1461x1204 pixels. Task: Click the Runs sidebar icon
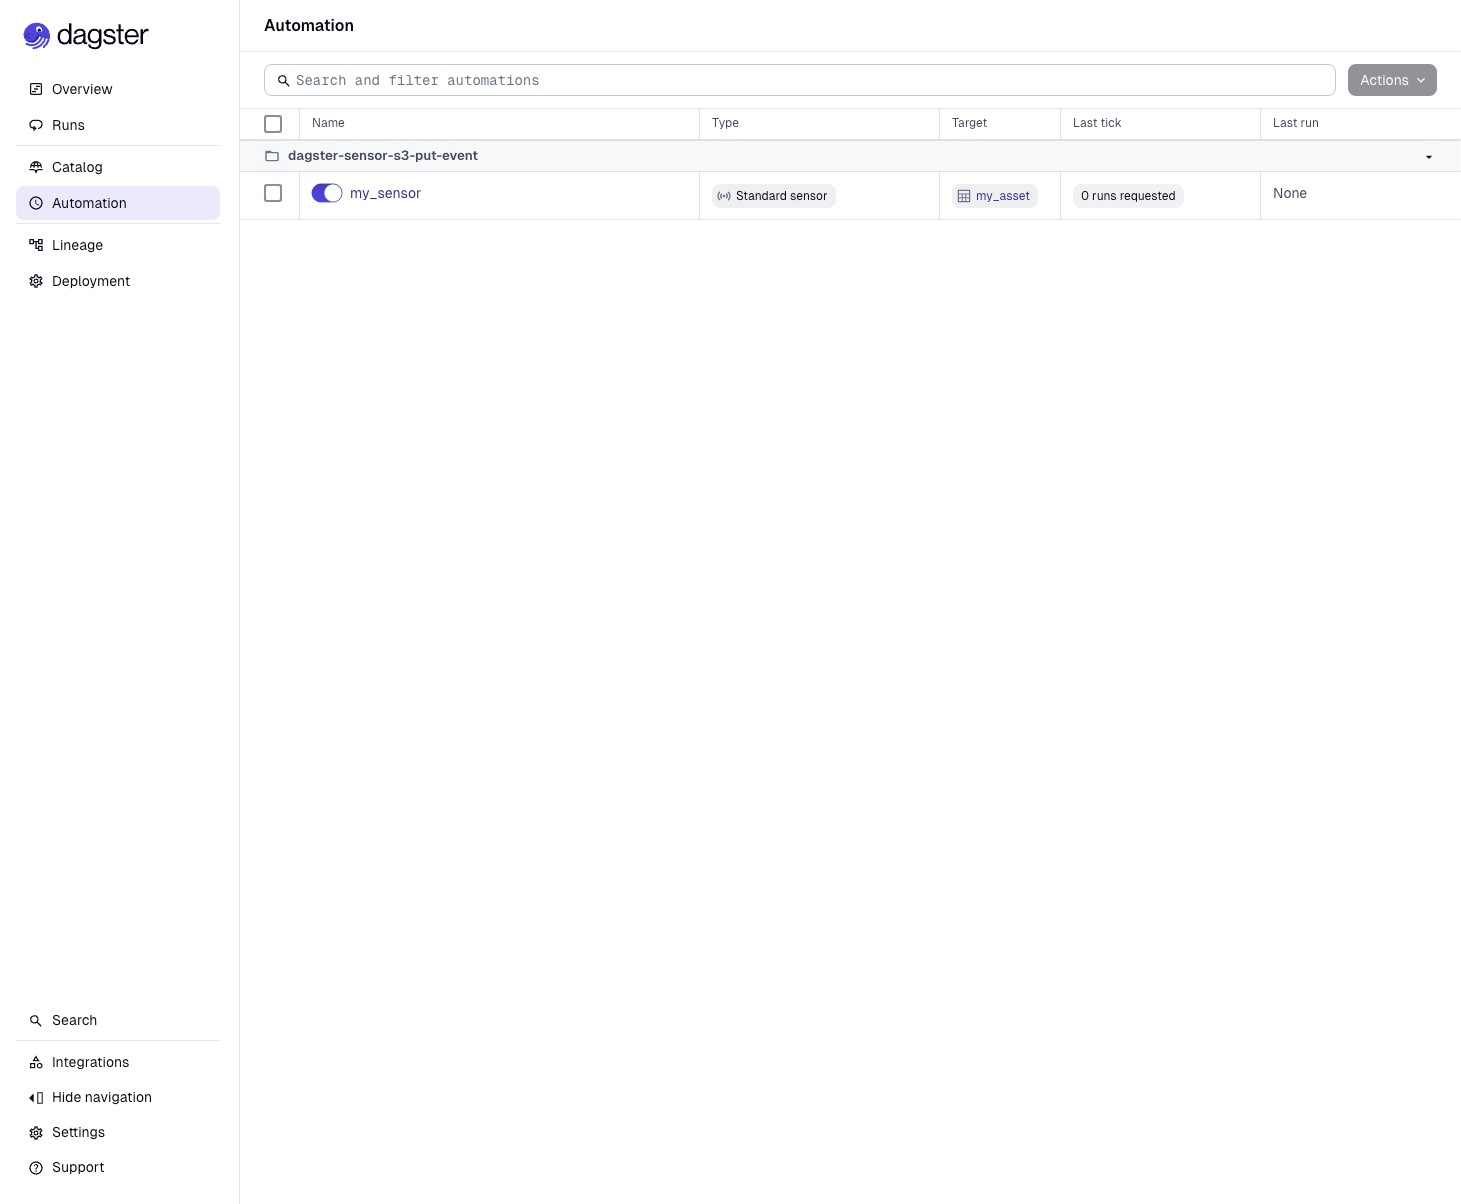[x=36, y=125]
